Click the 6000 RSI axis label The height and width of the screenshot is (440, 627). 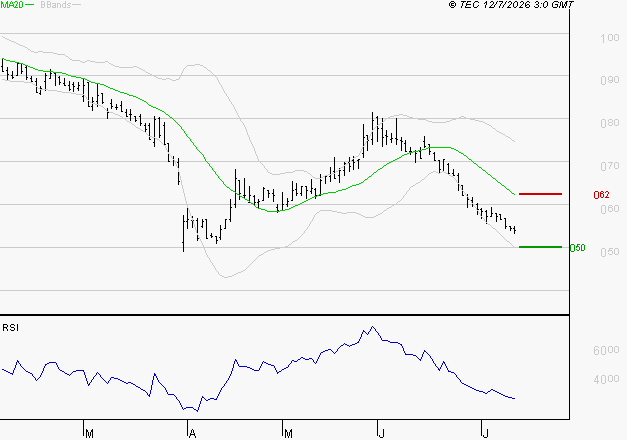[606, 350]
